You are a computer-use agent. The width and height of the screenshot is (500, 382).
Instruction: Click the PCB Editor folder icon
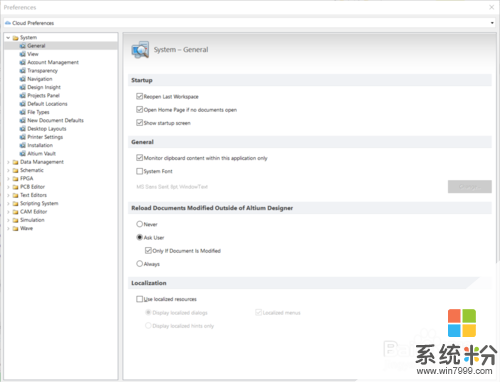tap(15, 187)
